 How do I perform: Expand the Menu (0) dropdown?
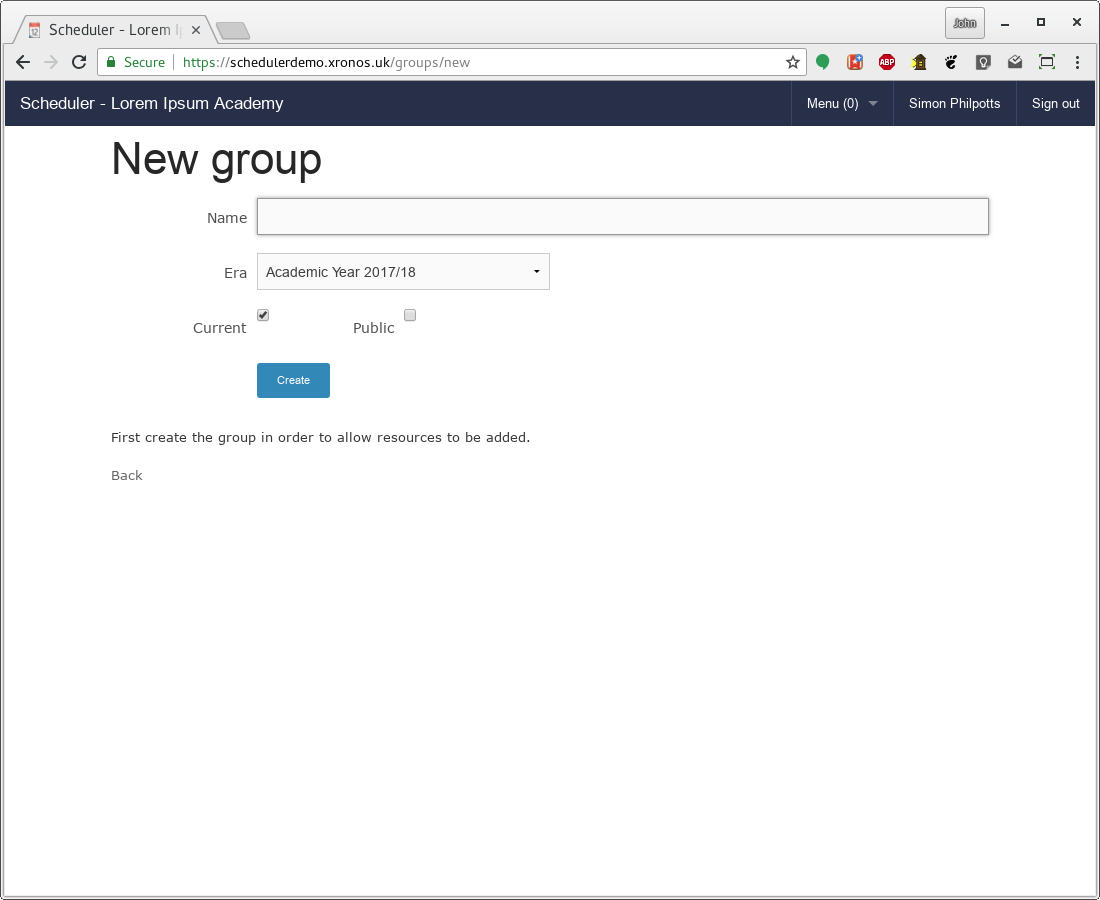coord(842,103)
